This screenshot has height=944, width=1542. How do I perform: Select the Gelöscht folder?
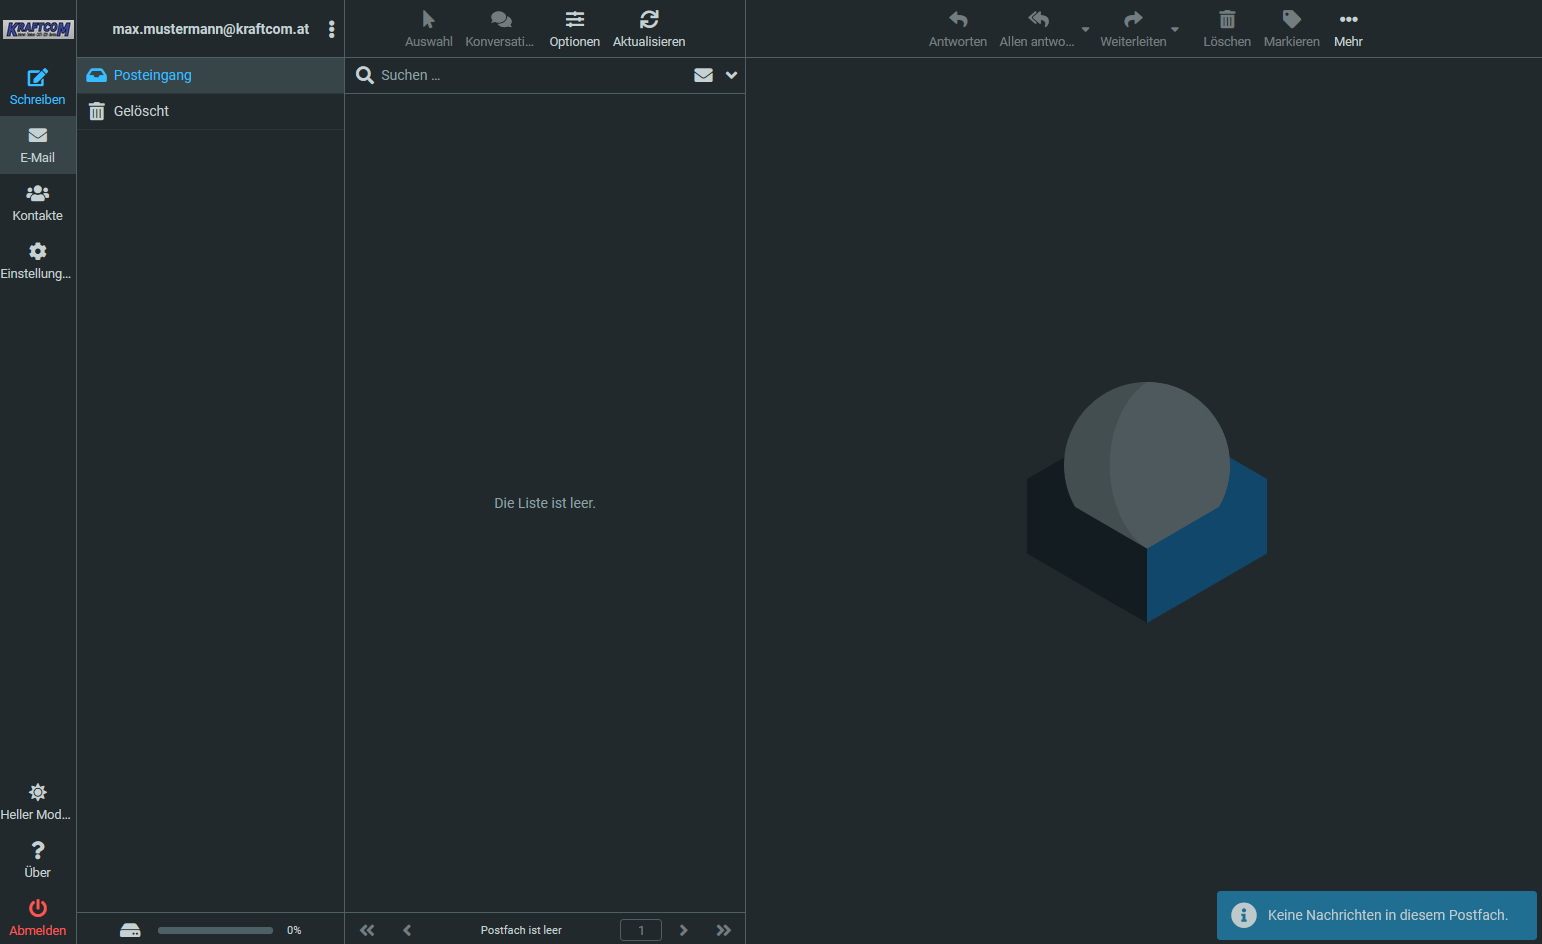(x=141, y=111)
